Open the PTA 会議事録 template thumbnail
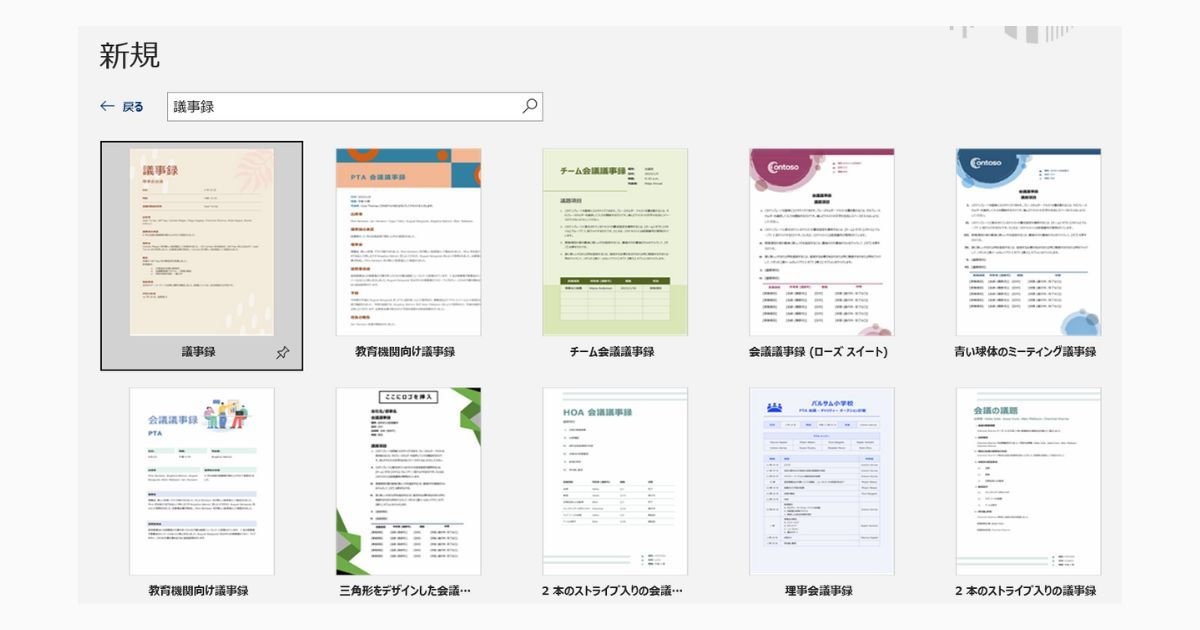Viewport: 1200px width, 630px height. (x=408, y=242)
